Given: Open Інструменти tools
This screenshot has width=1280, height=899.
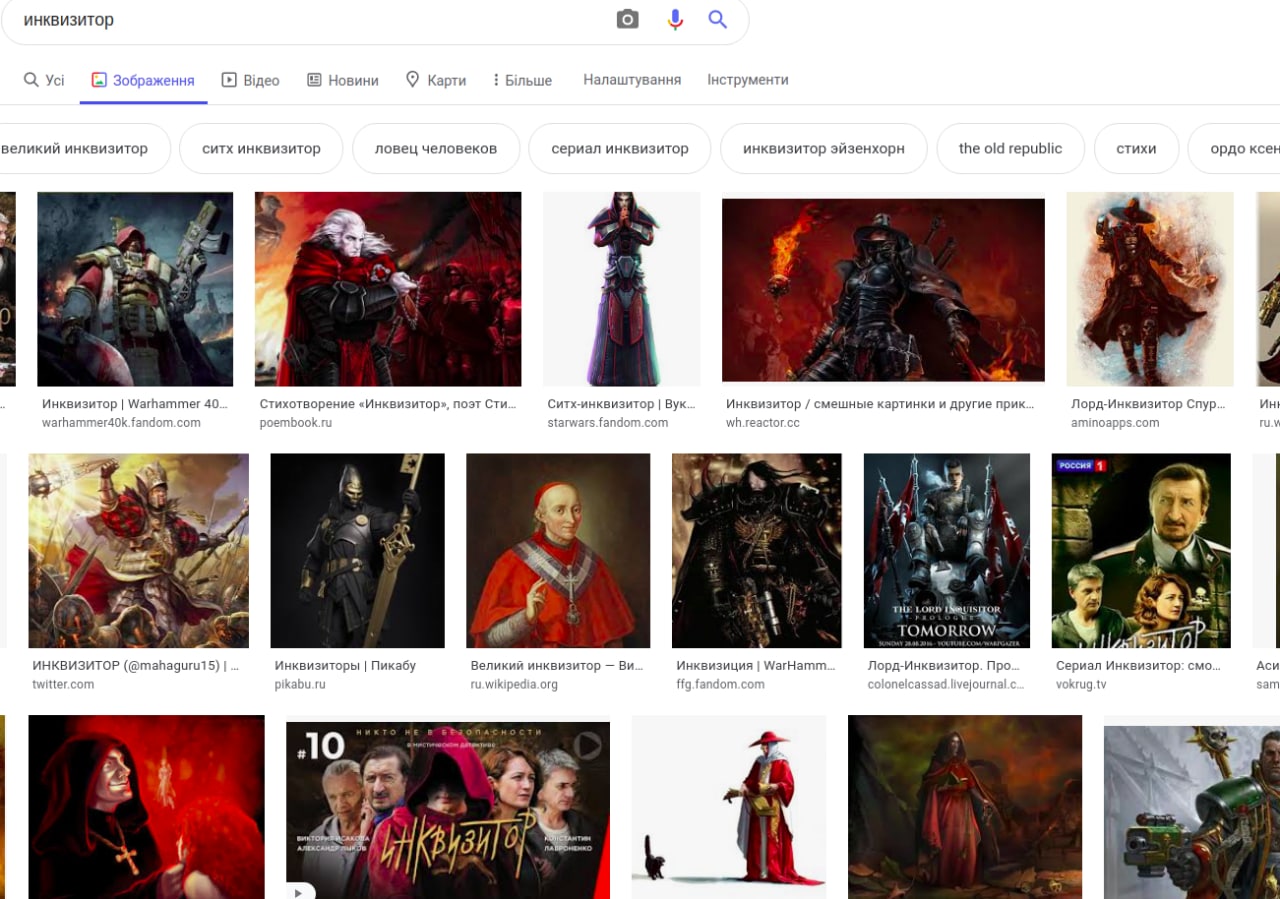Looking at the screenshot, I should 748,80.
